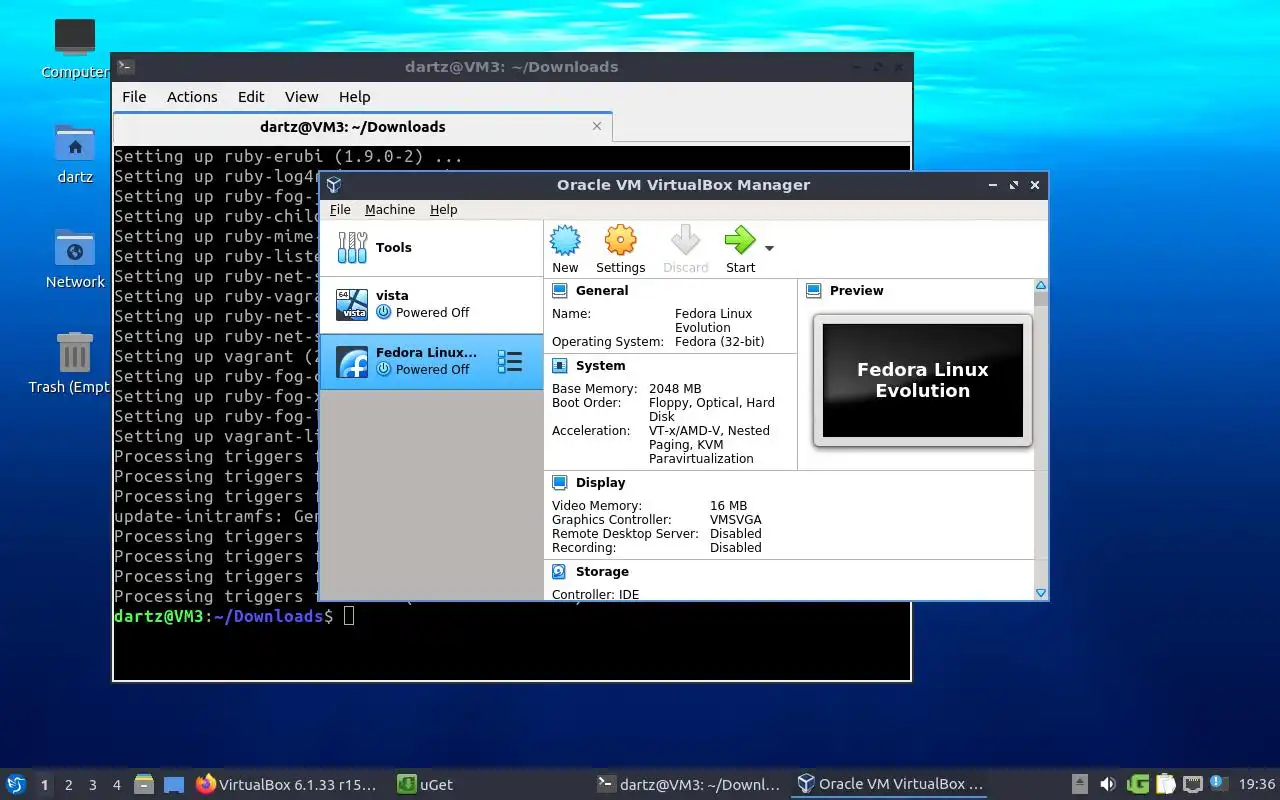Click the details pane scroll-up arrow
Image resolution: width=1280 pixels, height=800 pixels.
pos(1041,286)
